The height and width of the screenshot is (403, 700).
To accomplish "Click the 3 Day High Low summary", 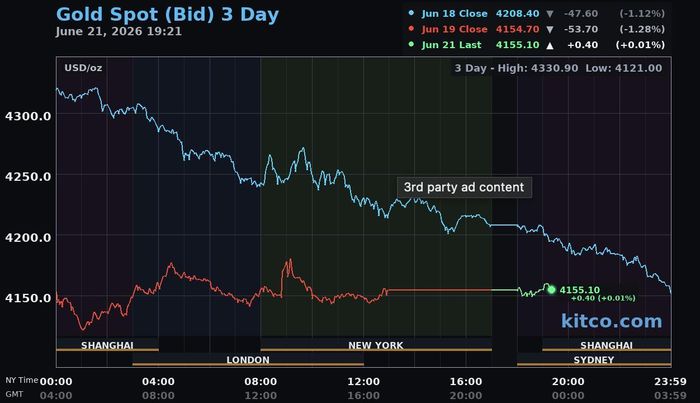I will pyautogui.click(x=558, y=68).
